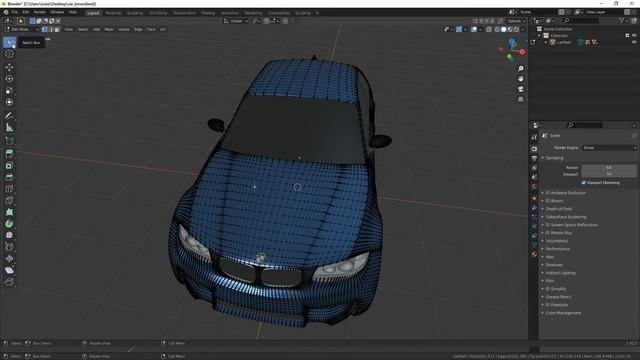Open Global transform orientation dropdown
Image resolution: width=640 pixels, height=360 pixels.
click(x=236, y=21)
